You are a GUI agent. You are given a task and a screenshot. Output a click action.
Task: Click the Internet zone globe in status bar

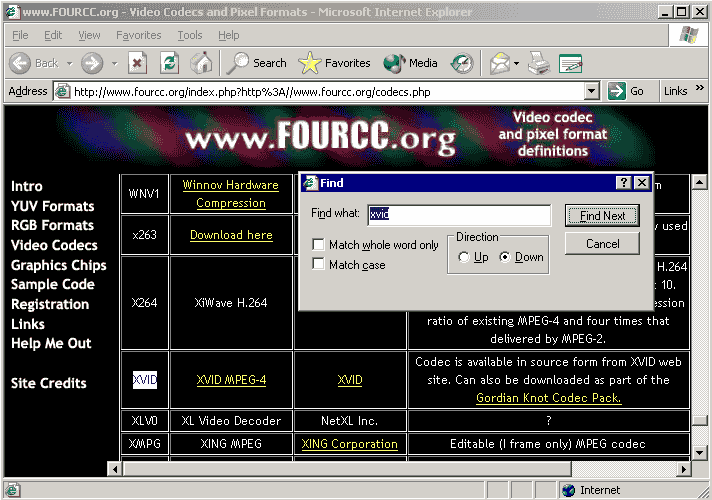(568, 490)
